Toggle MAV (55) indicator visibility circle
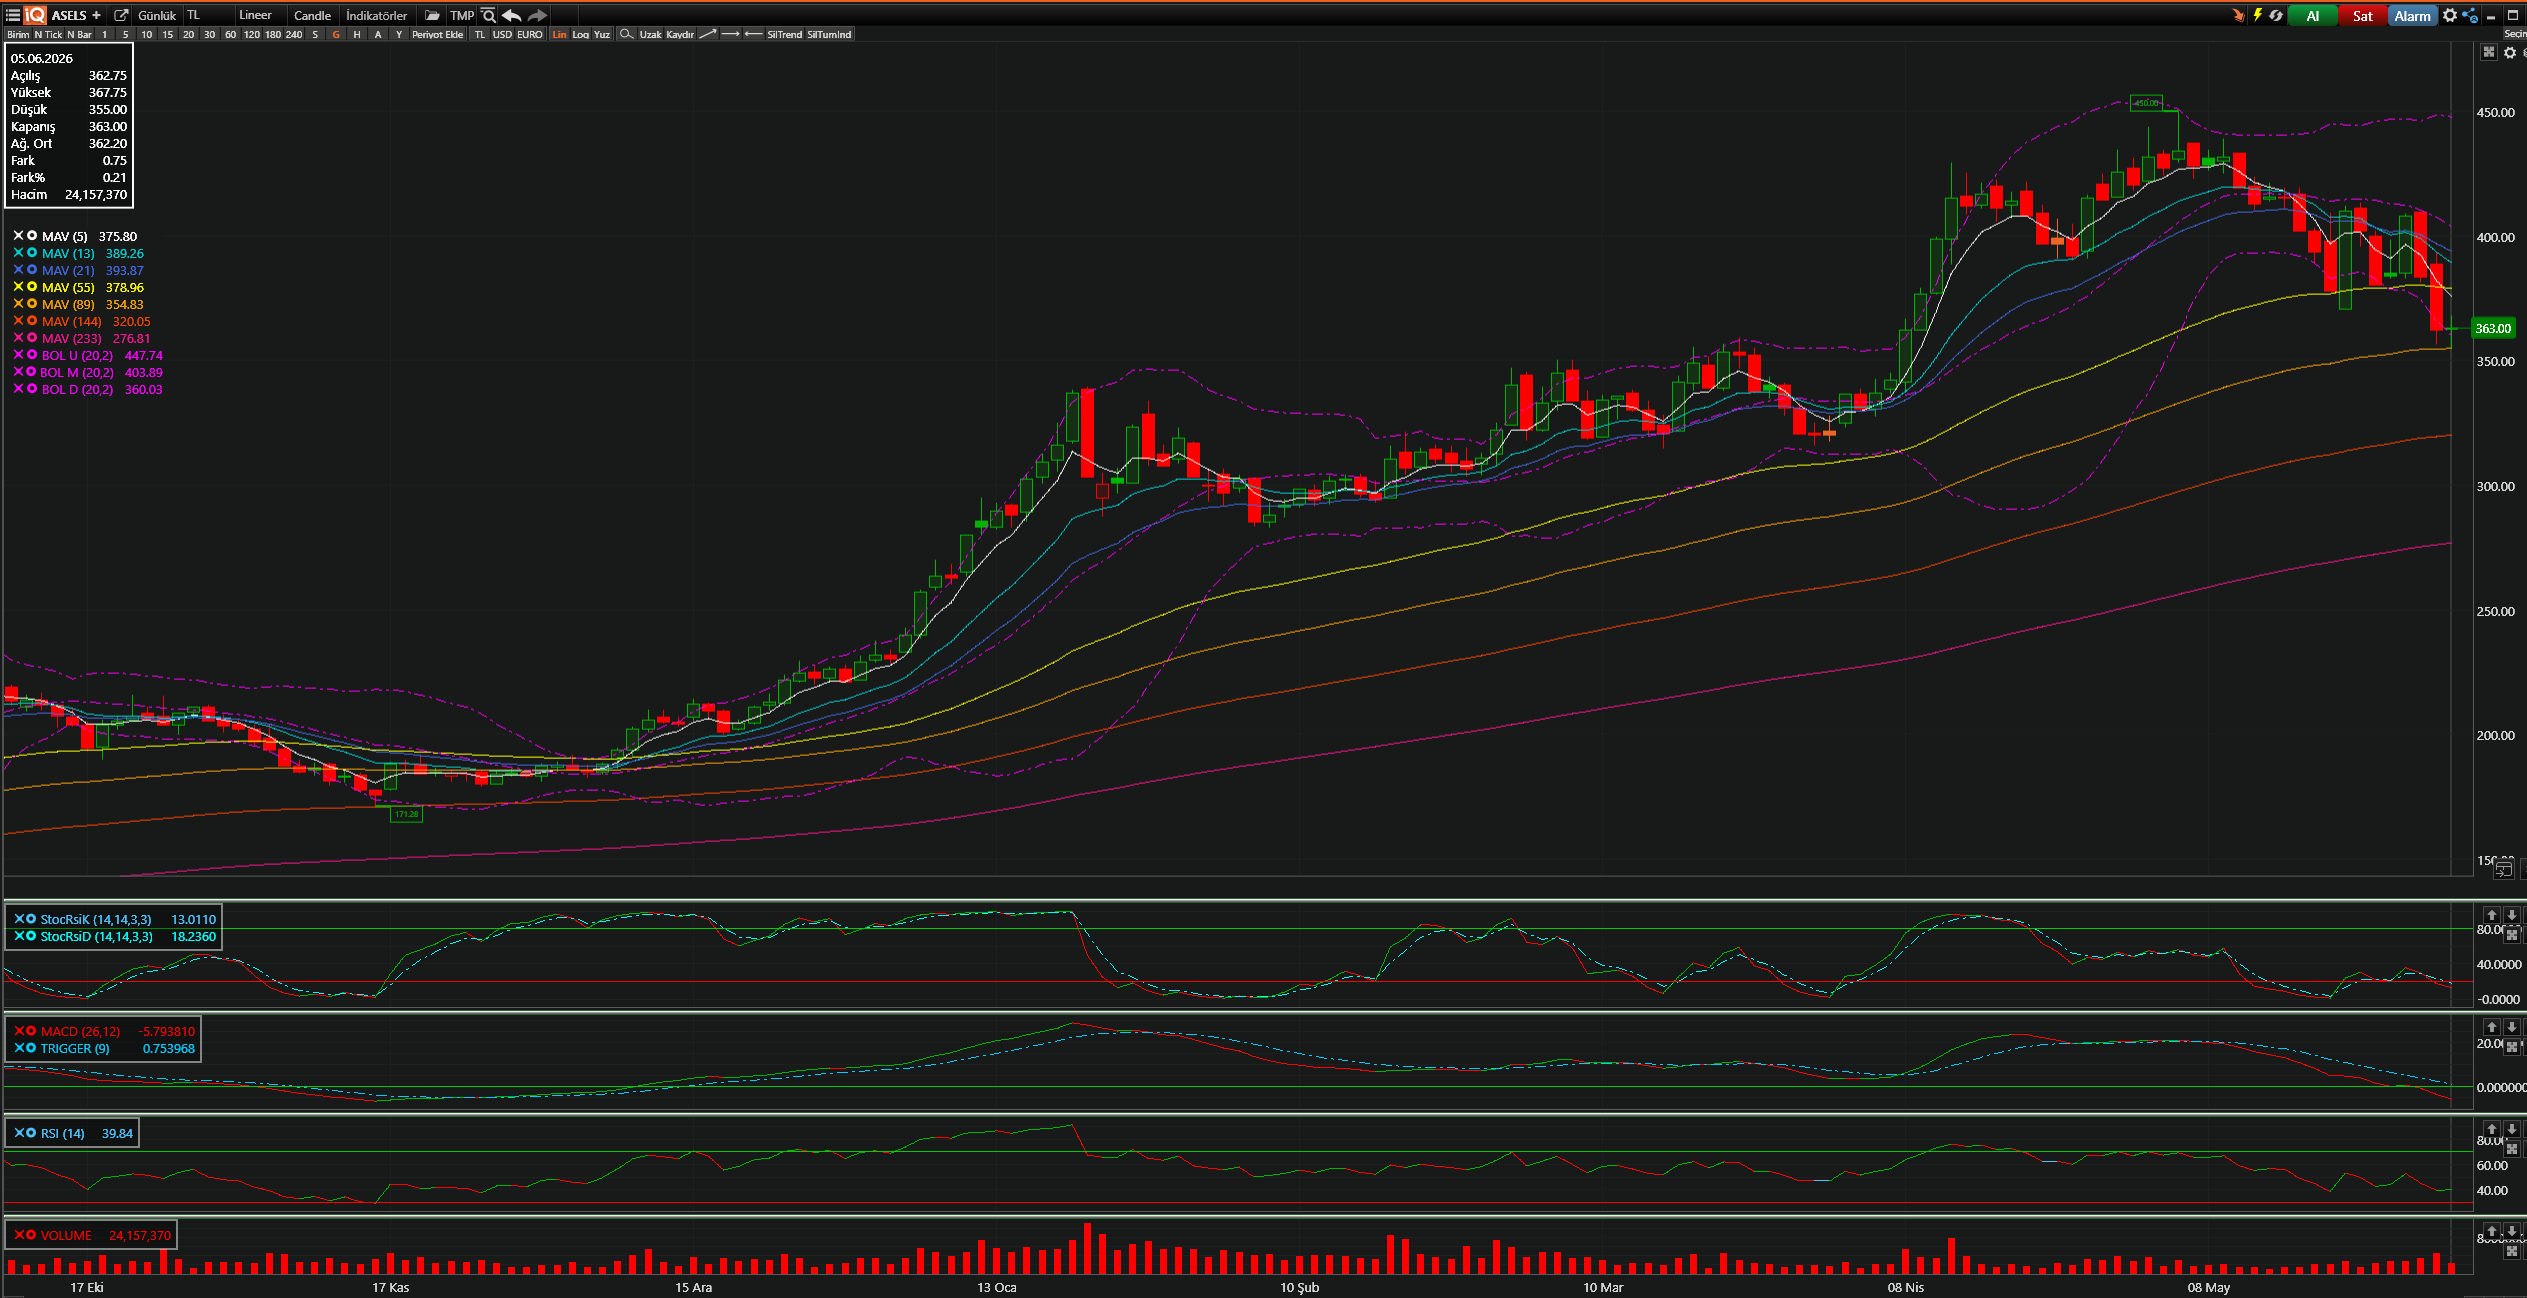 [32, 287]
